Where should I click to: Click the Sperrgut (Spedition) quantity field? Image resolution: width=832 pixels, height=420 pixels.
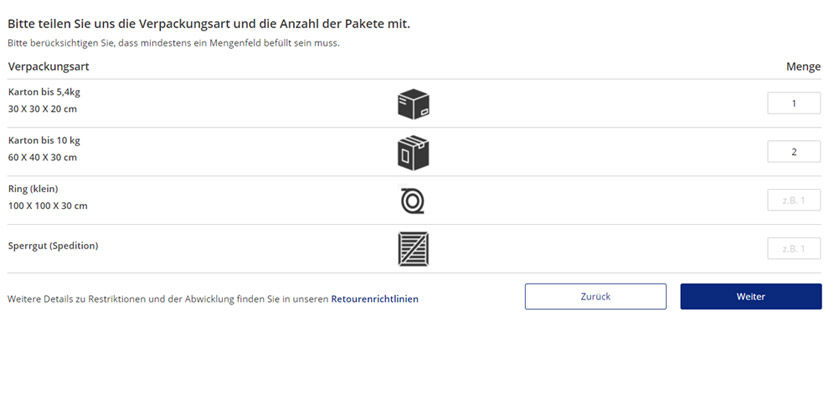pos(794,249)
